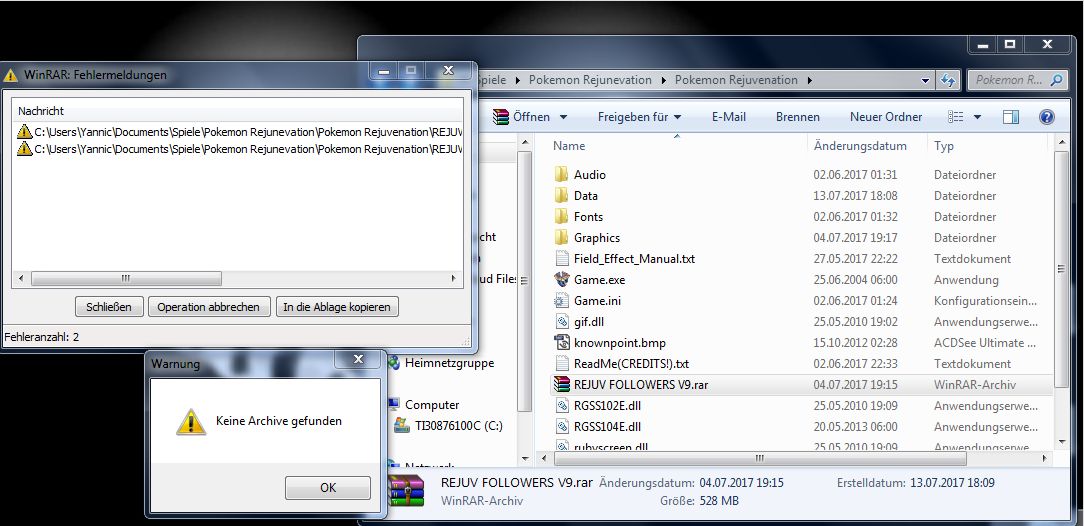Image resolution: width=1084 pixels, height=526 pixels.
Task: Click OK in the Warnung dialog
Action: [x=328, y=487]
